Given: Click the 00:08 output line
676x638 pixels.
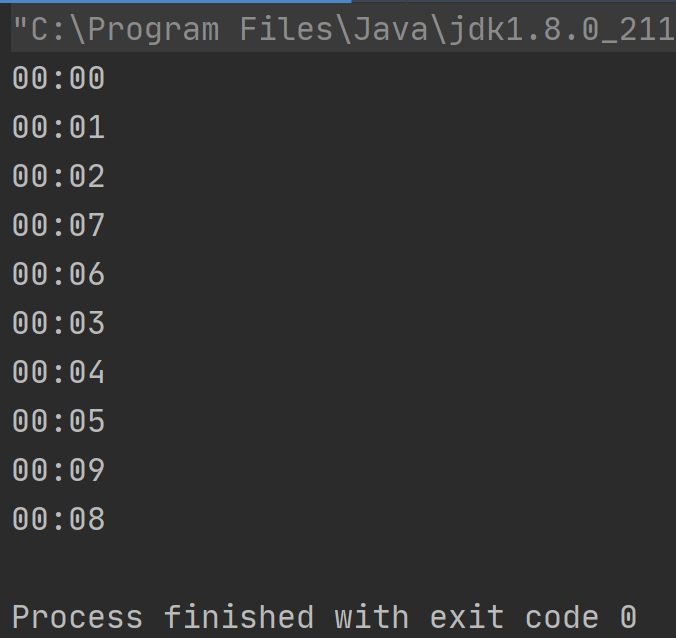Looking at the screenshot, I should click(59, 519).
